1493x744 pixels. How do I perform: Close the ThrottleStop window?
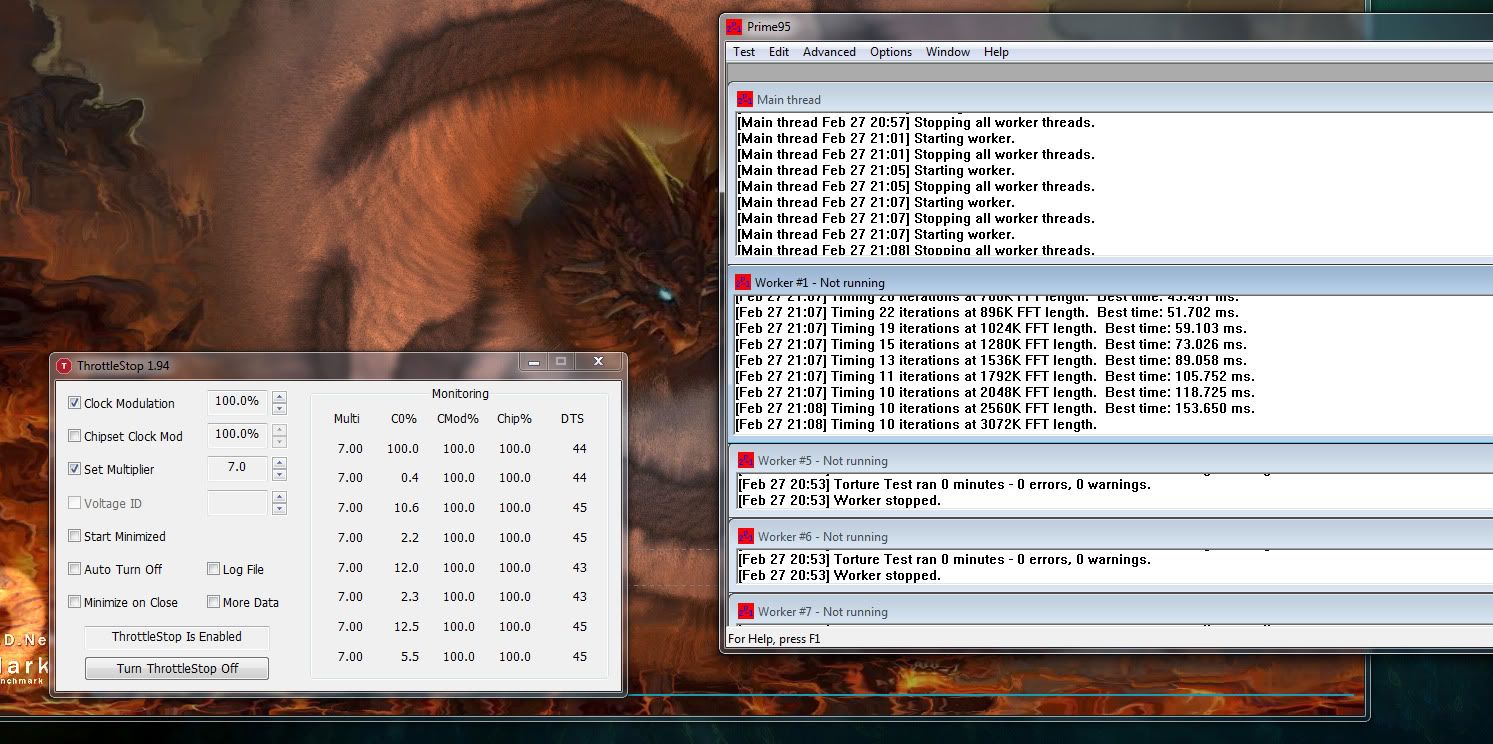[x=598, y=361]
